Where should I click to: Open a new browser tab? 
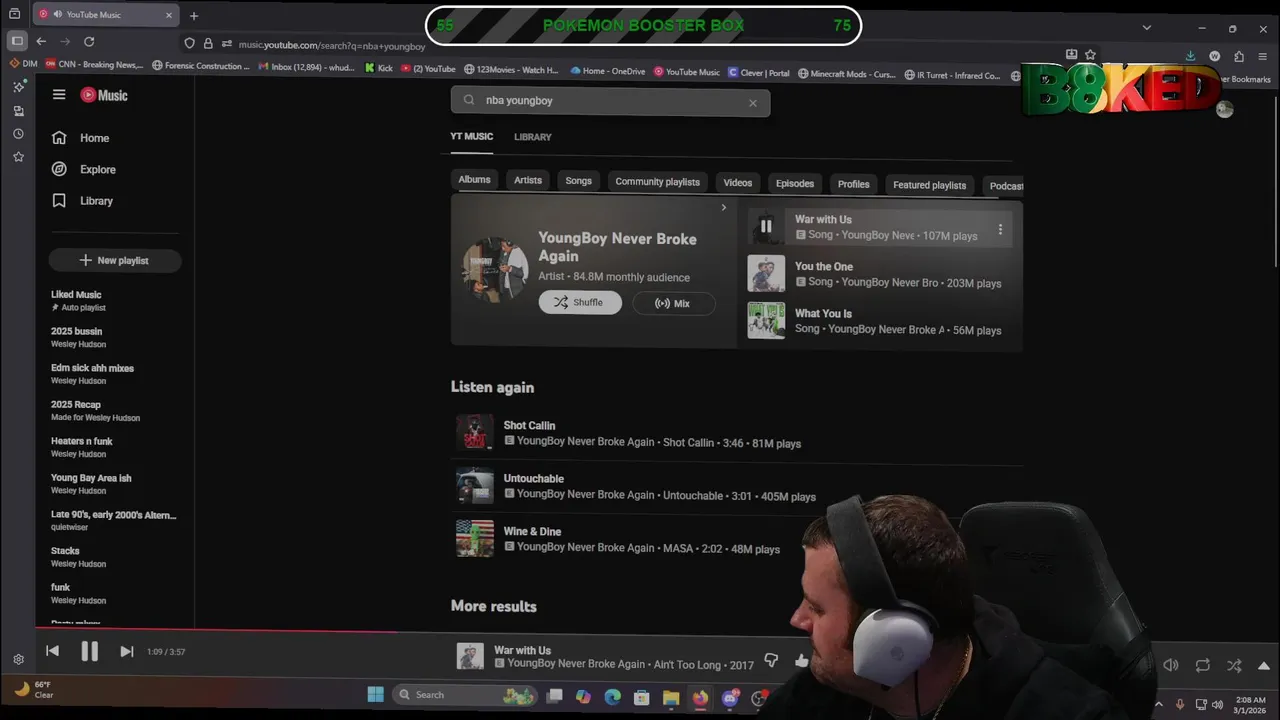point(194,15)
